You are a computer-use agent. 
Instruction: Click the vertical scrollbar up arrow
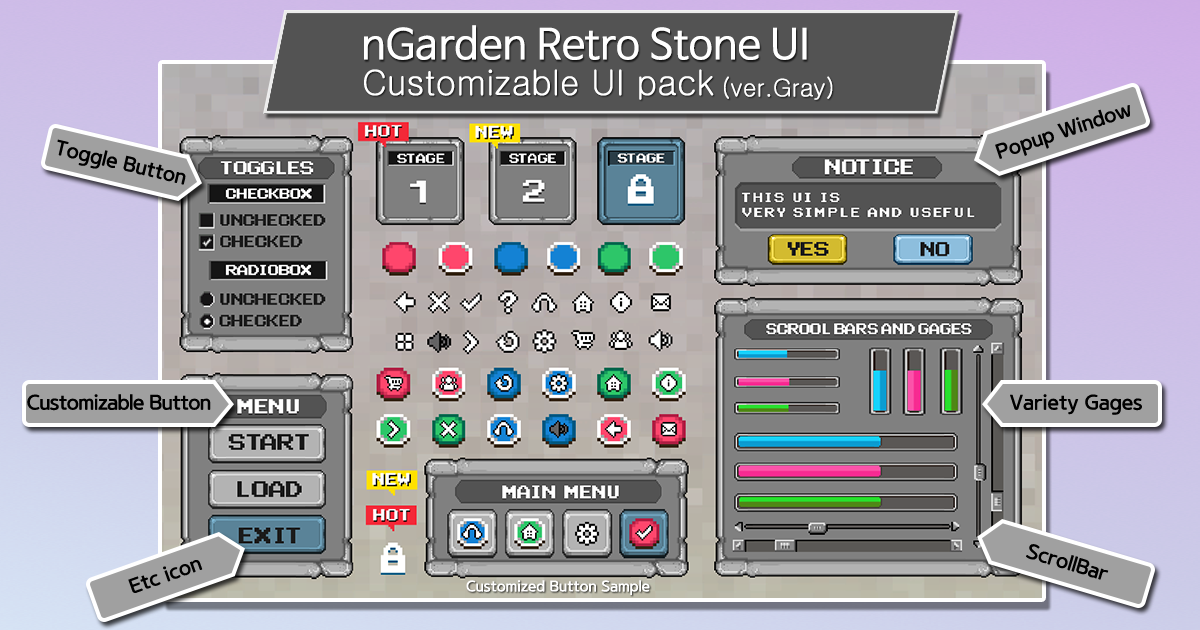pyautogui.click(x=977, y=347)
